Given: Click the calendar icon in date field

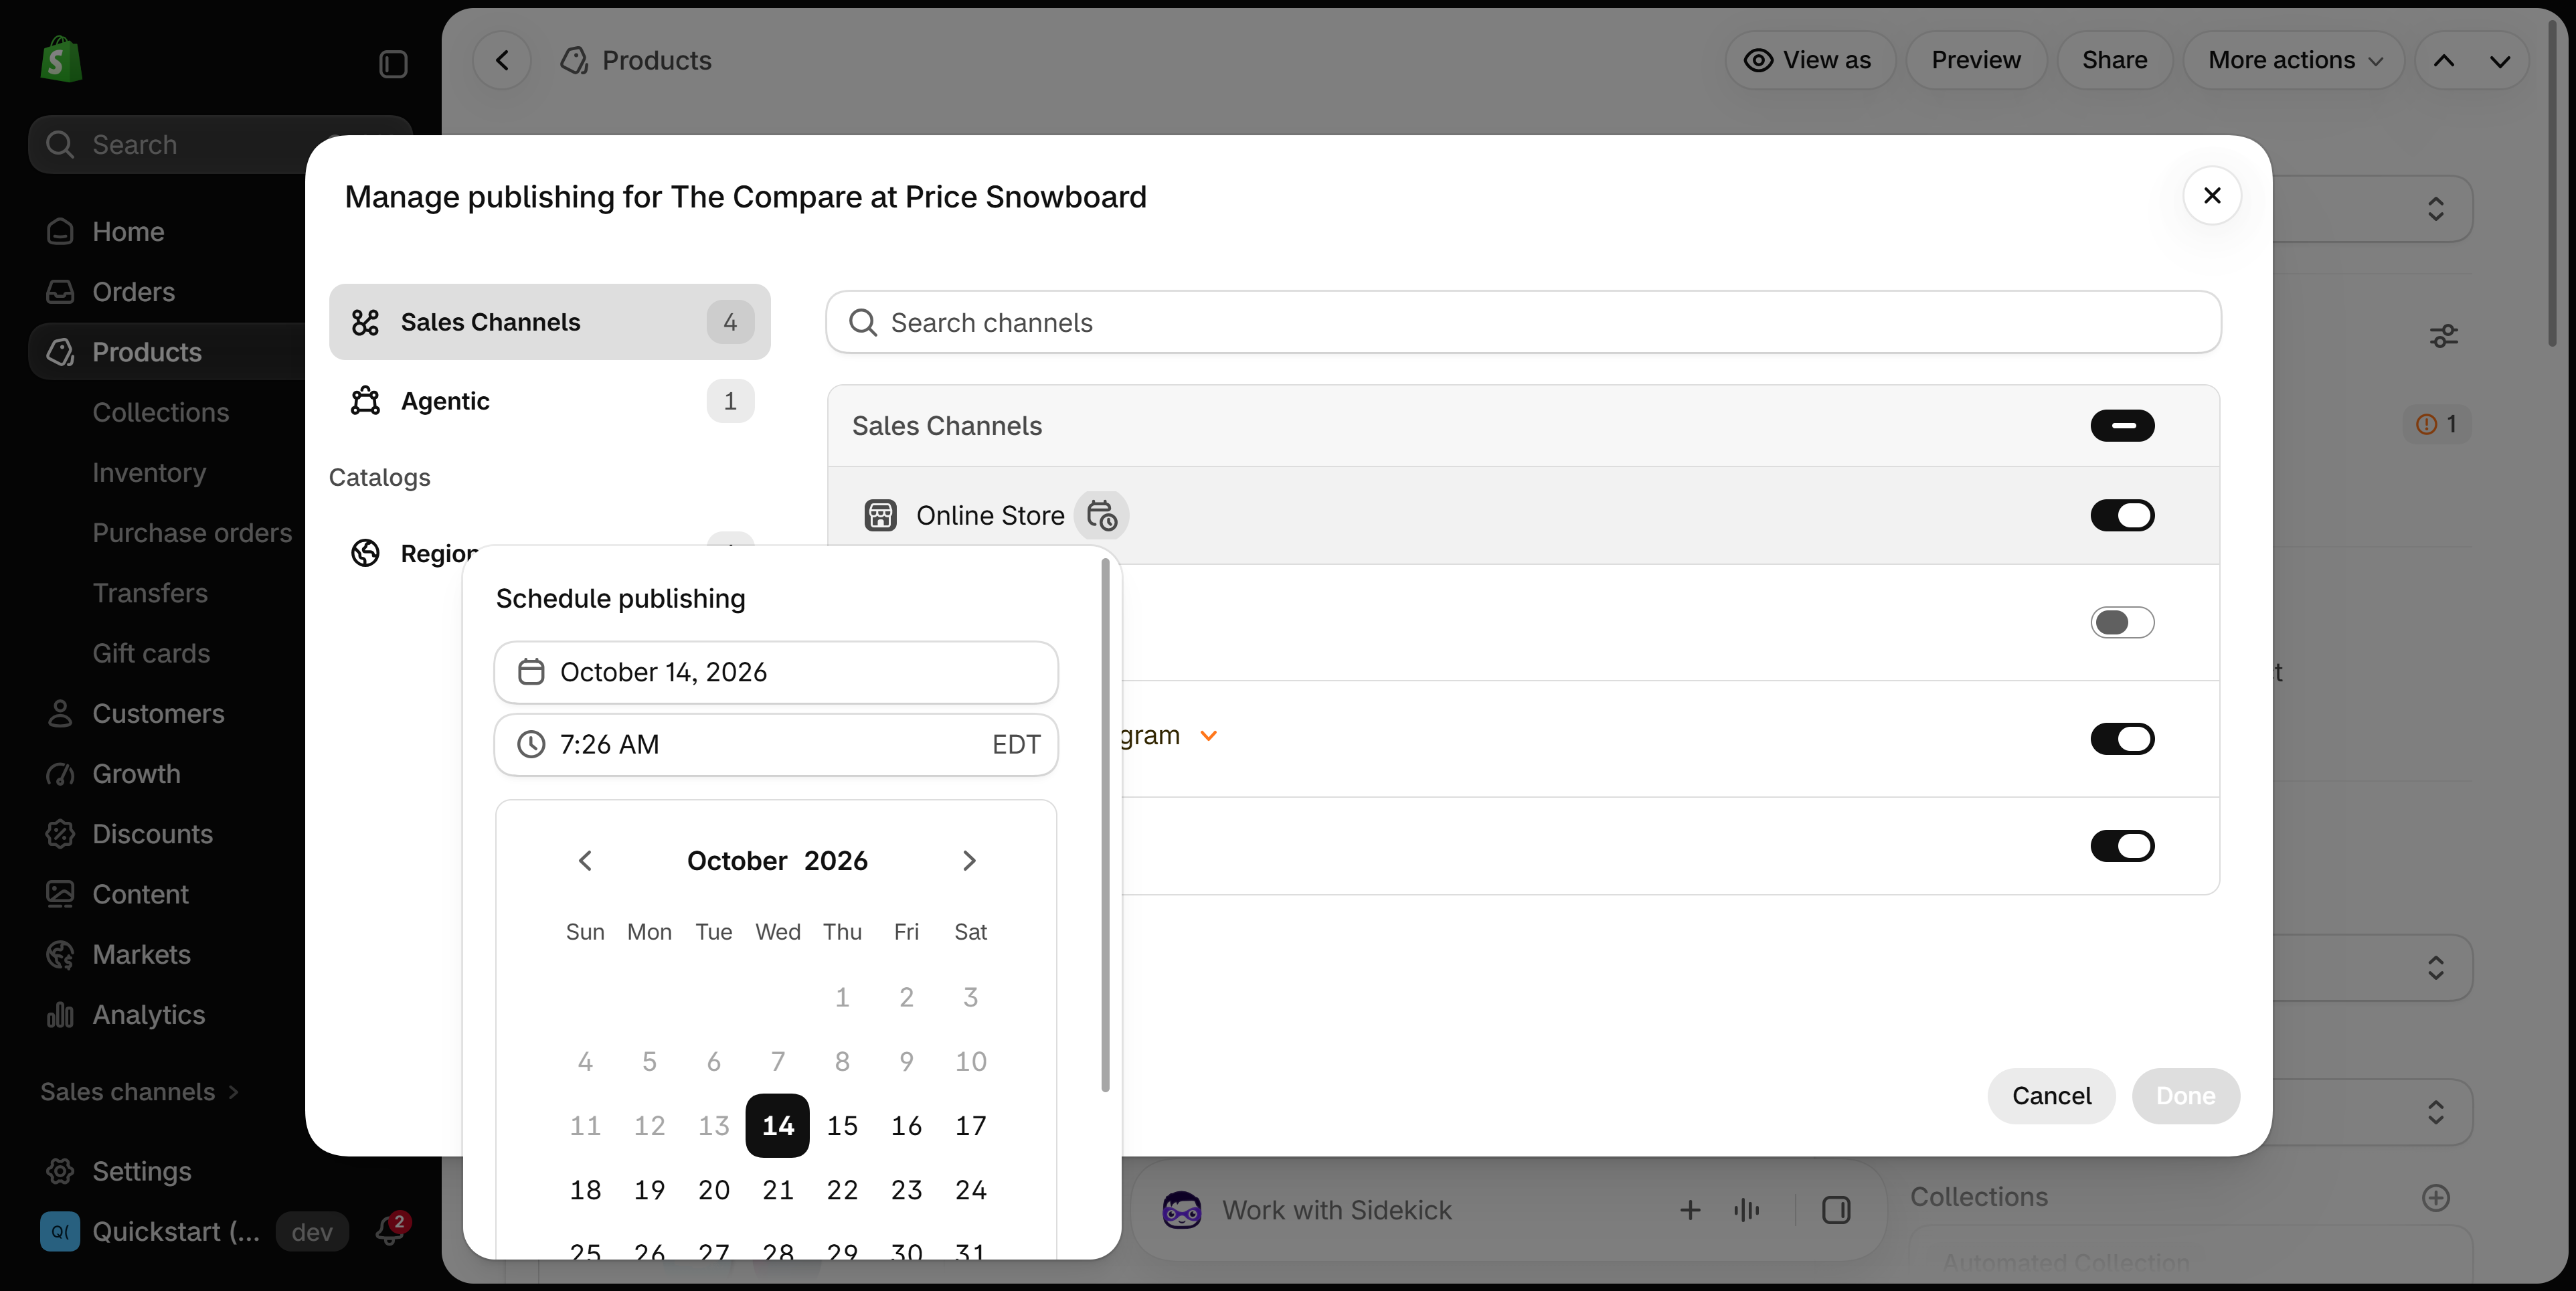Looking at the screenshot, I should (x=531, y=672).
